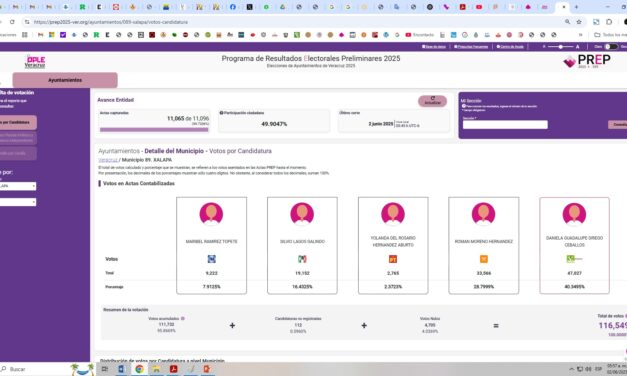Click the PT party logo
The image size is (627, 376).
click(x=393, y=259)
